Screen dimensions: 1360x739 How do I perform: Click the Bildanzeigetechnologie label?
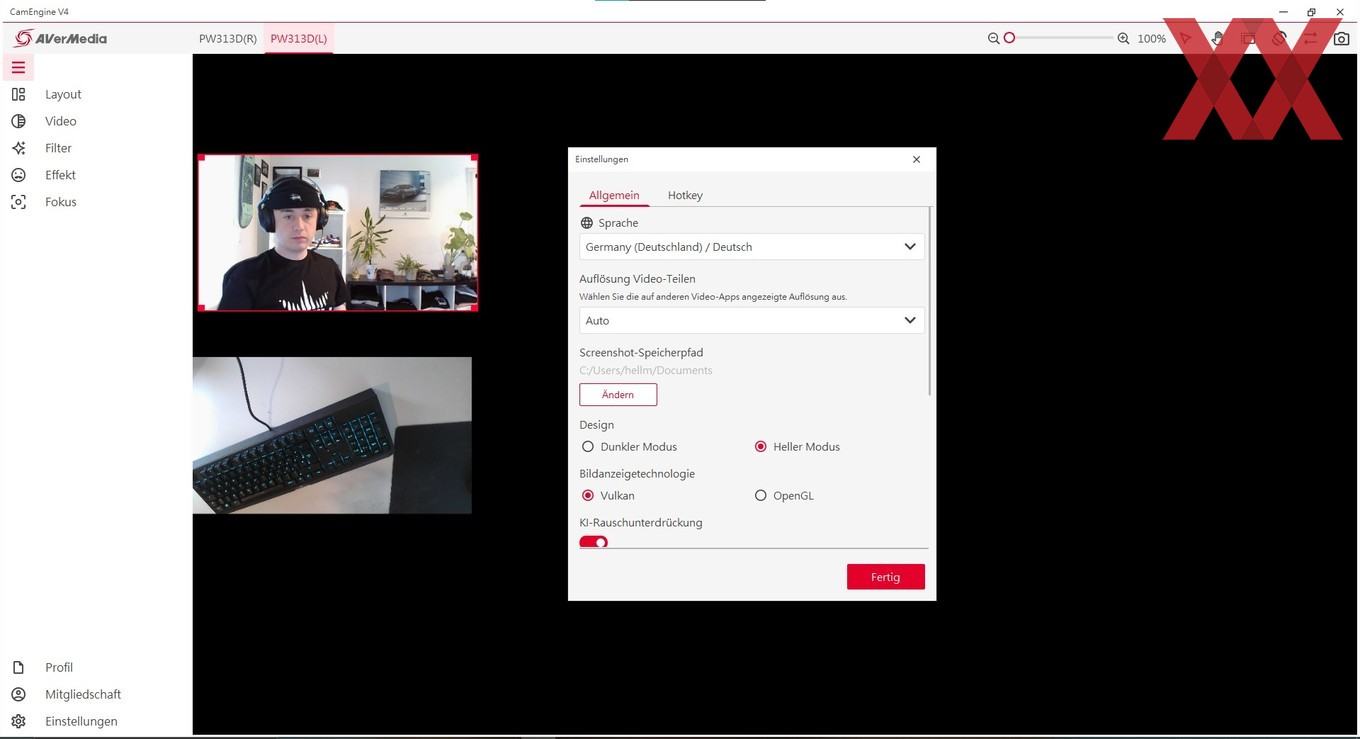(x=637, y=474)
